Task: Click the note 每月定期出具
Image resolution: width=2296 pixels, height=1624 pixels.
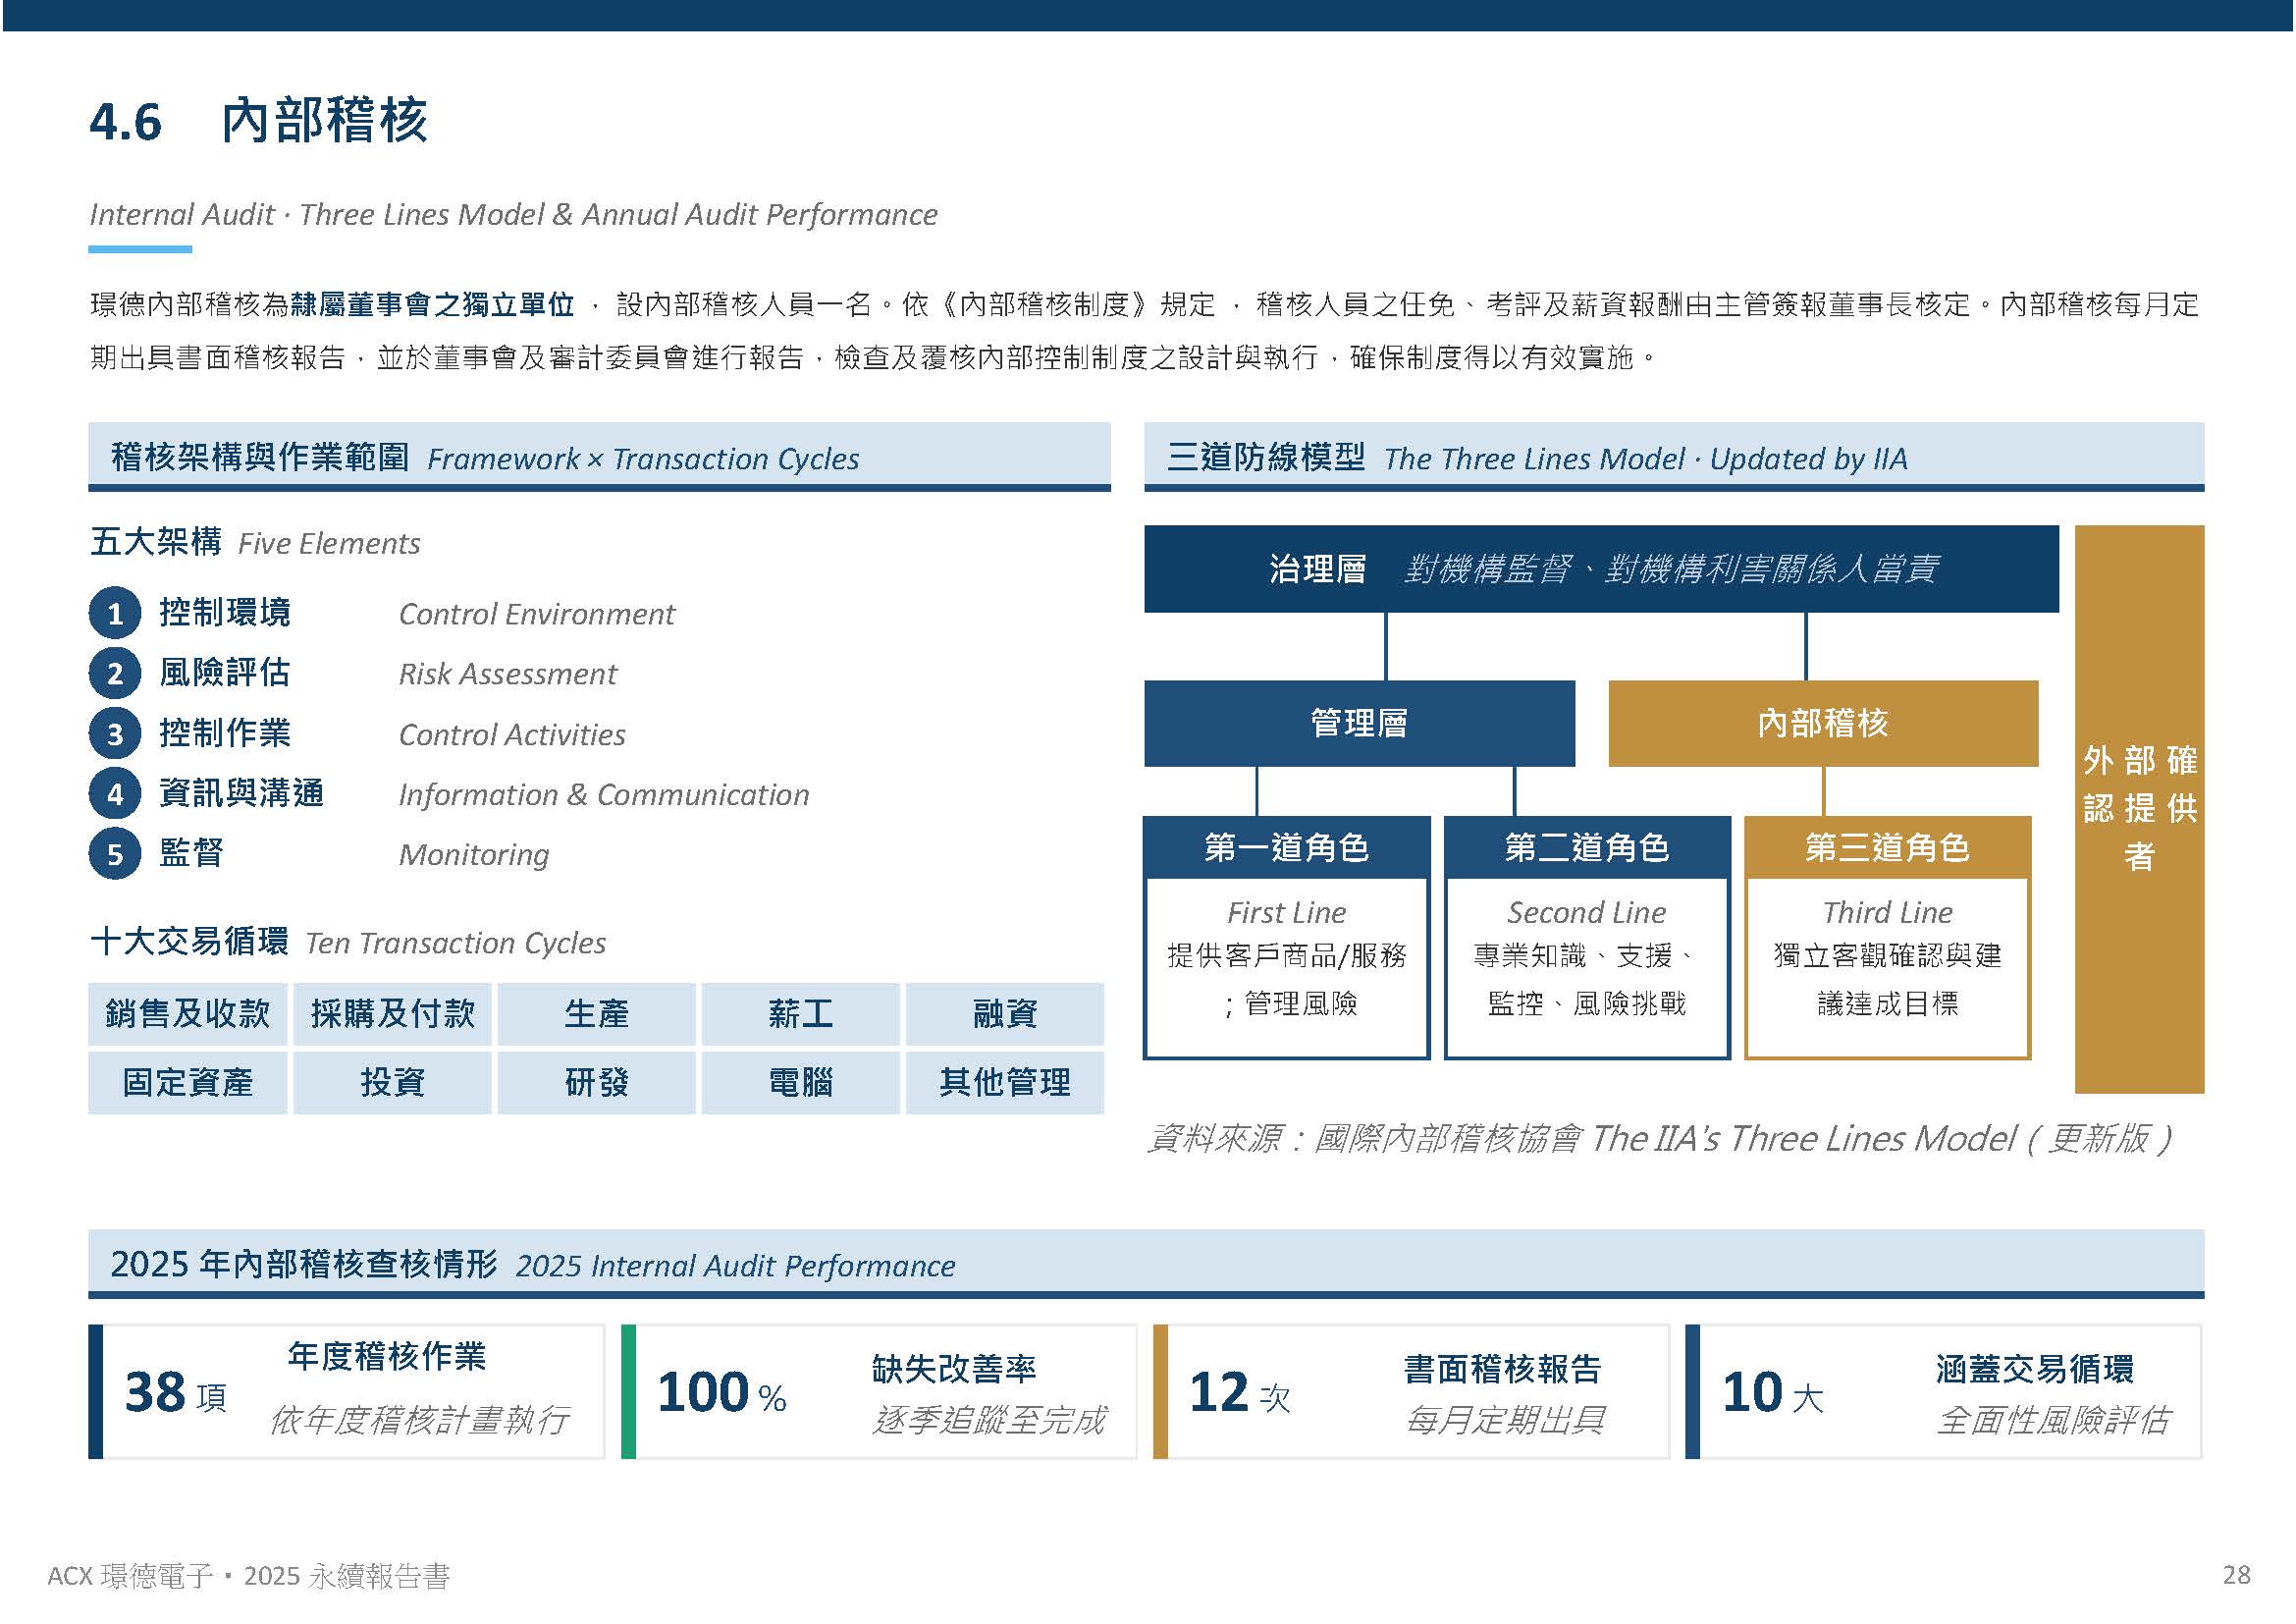Action: [1505, 1420]
